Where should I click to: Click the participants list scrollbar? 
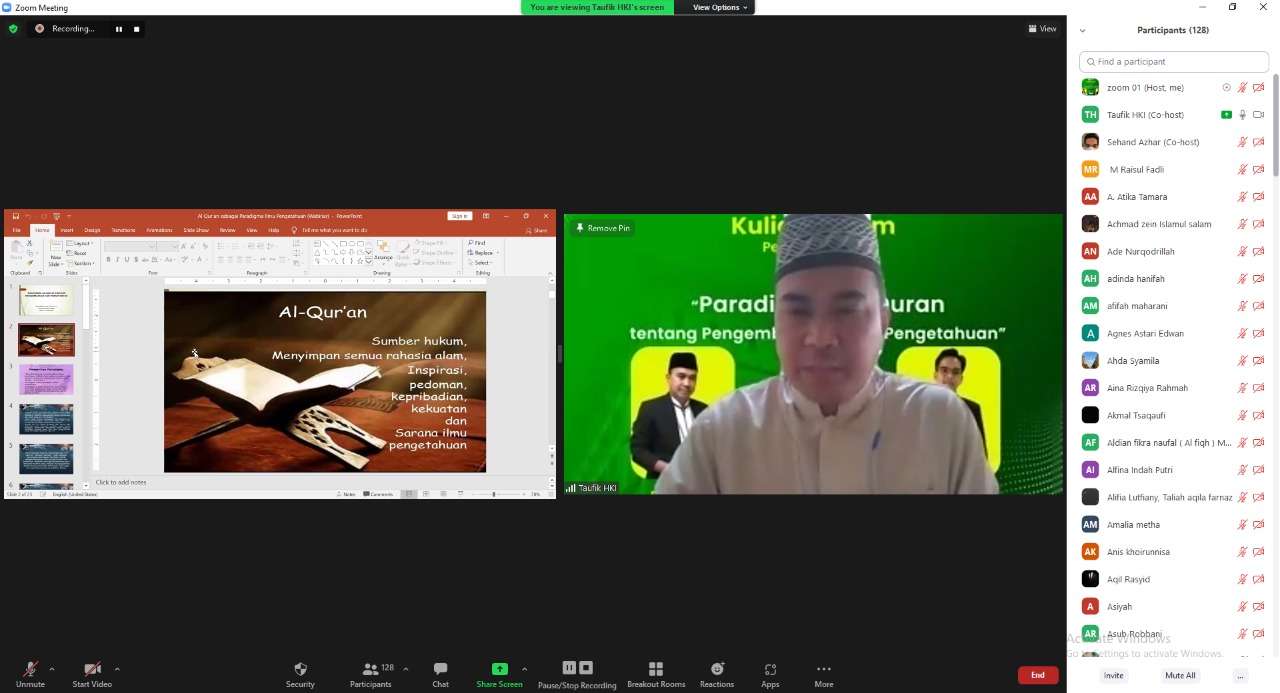pos(1275,125)
